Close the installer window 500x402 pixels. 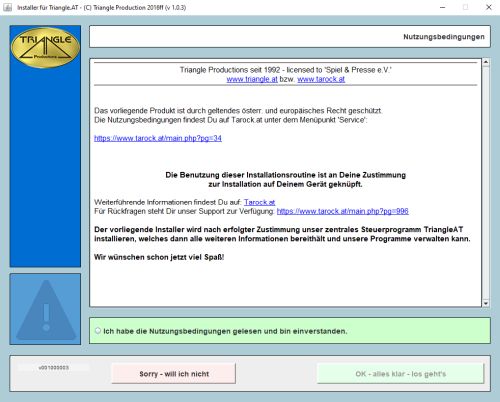click(x=489, y=7)
